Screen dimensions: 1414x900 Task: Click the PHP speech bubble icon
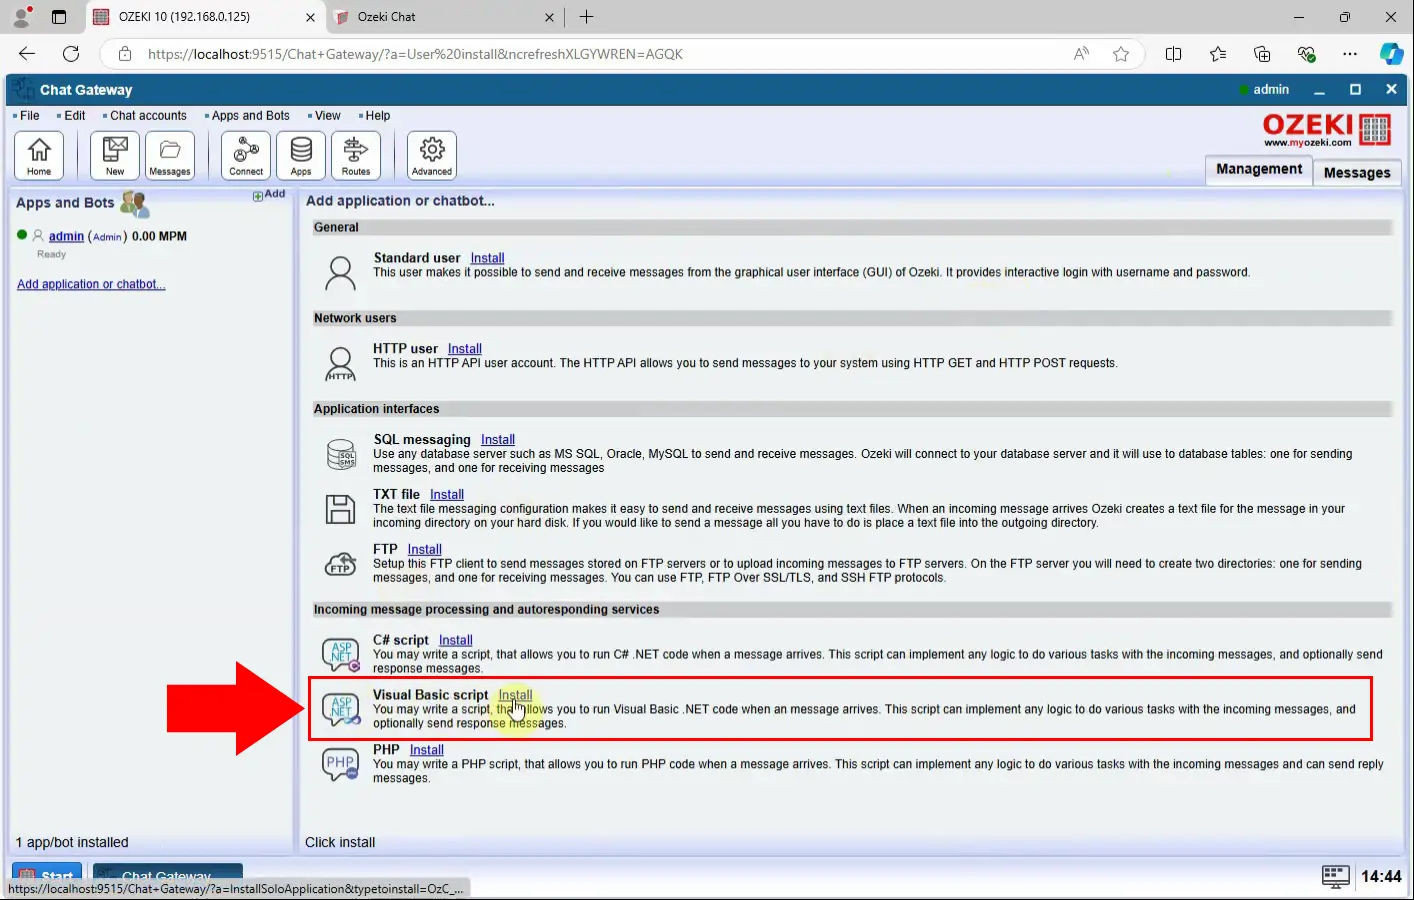pyautogui.click(x=341, y=764)
